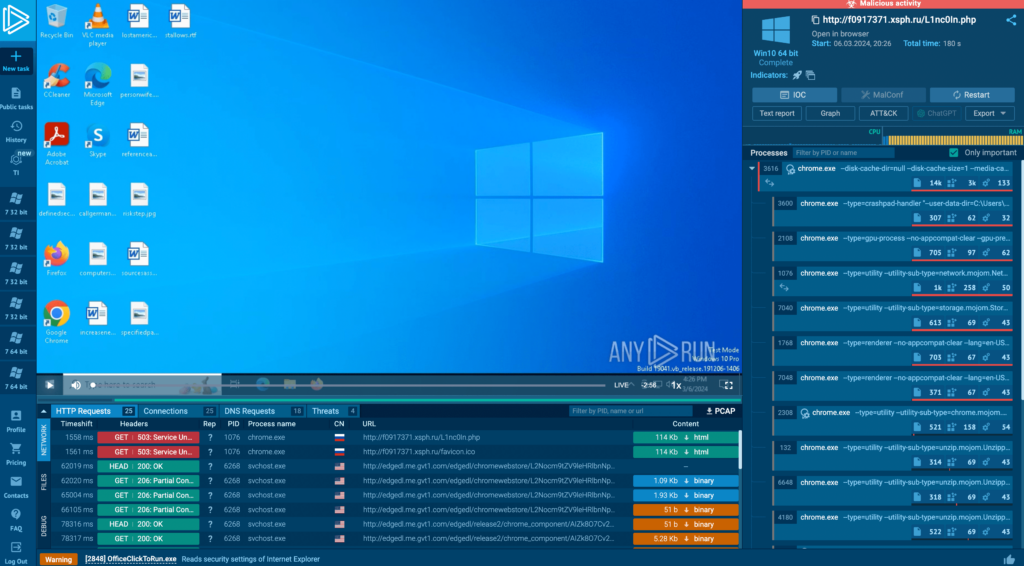Collapse the chrome.exe 3616 process tree
Viewport: 1024px width, 566px height.
point(751,168)
